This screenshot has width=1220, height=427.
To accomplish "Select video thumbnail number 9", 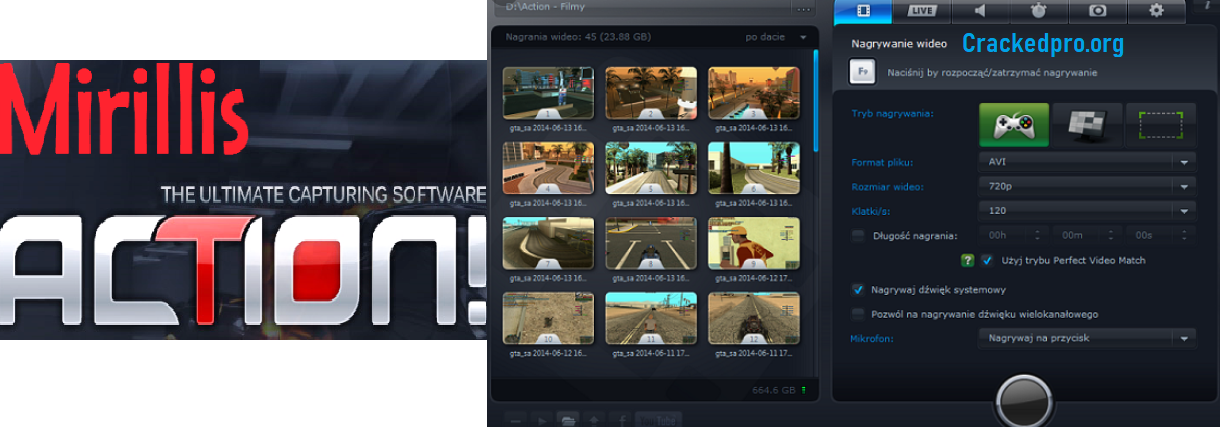I will pos(753,243).
